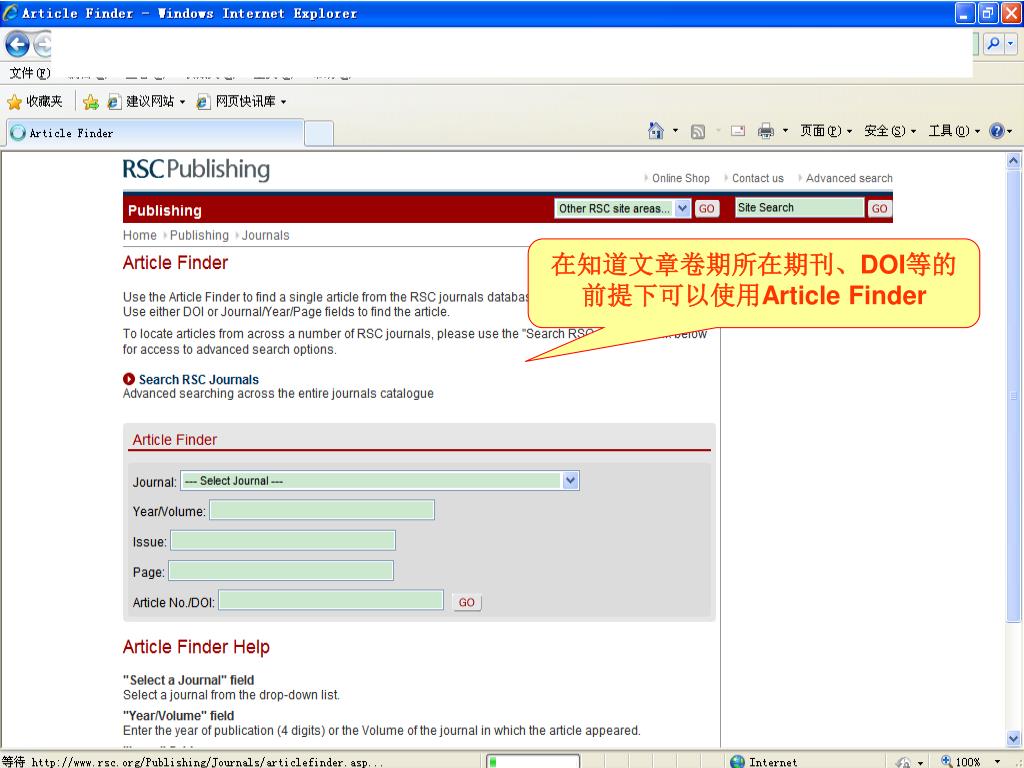Open the 安全(S) safety menu

(x=890, y=131)
